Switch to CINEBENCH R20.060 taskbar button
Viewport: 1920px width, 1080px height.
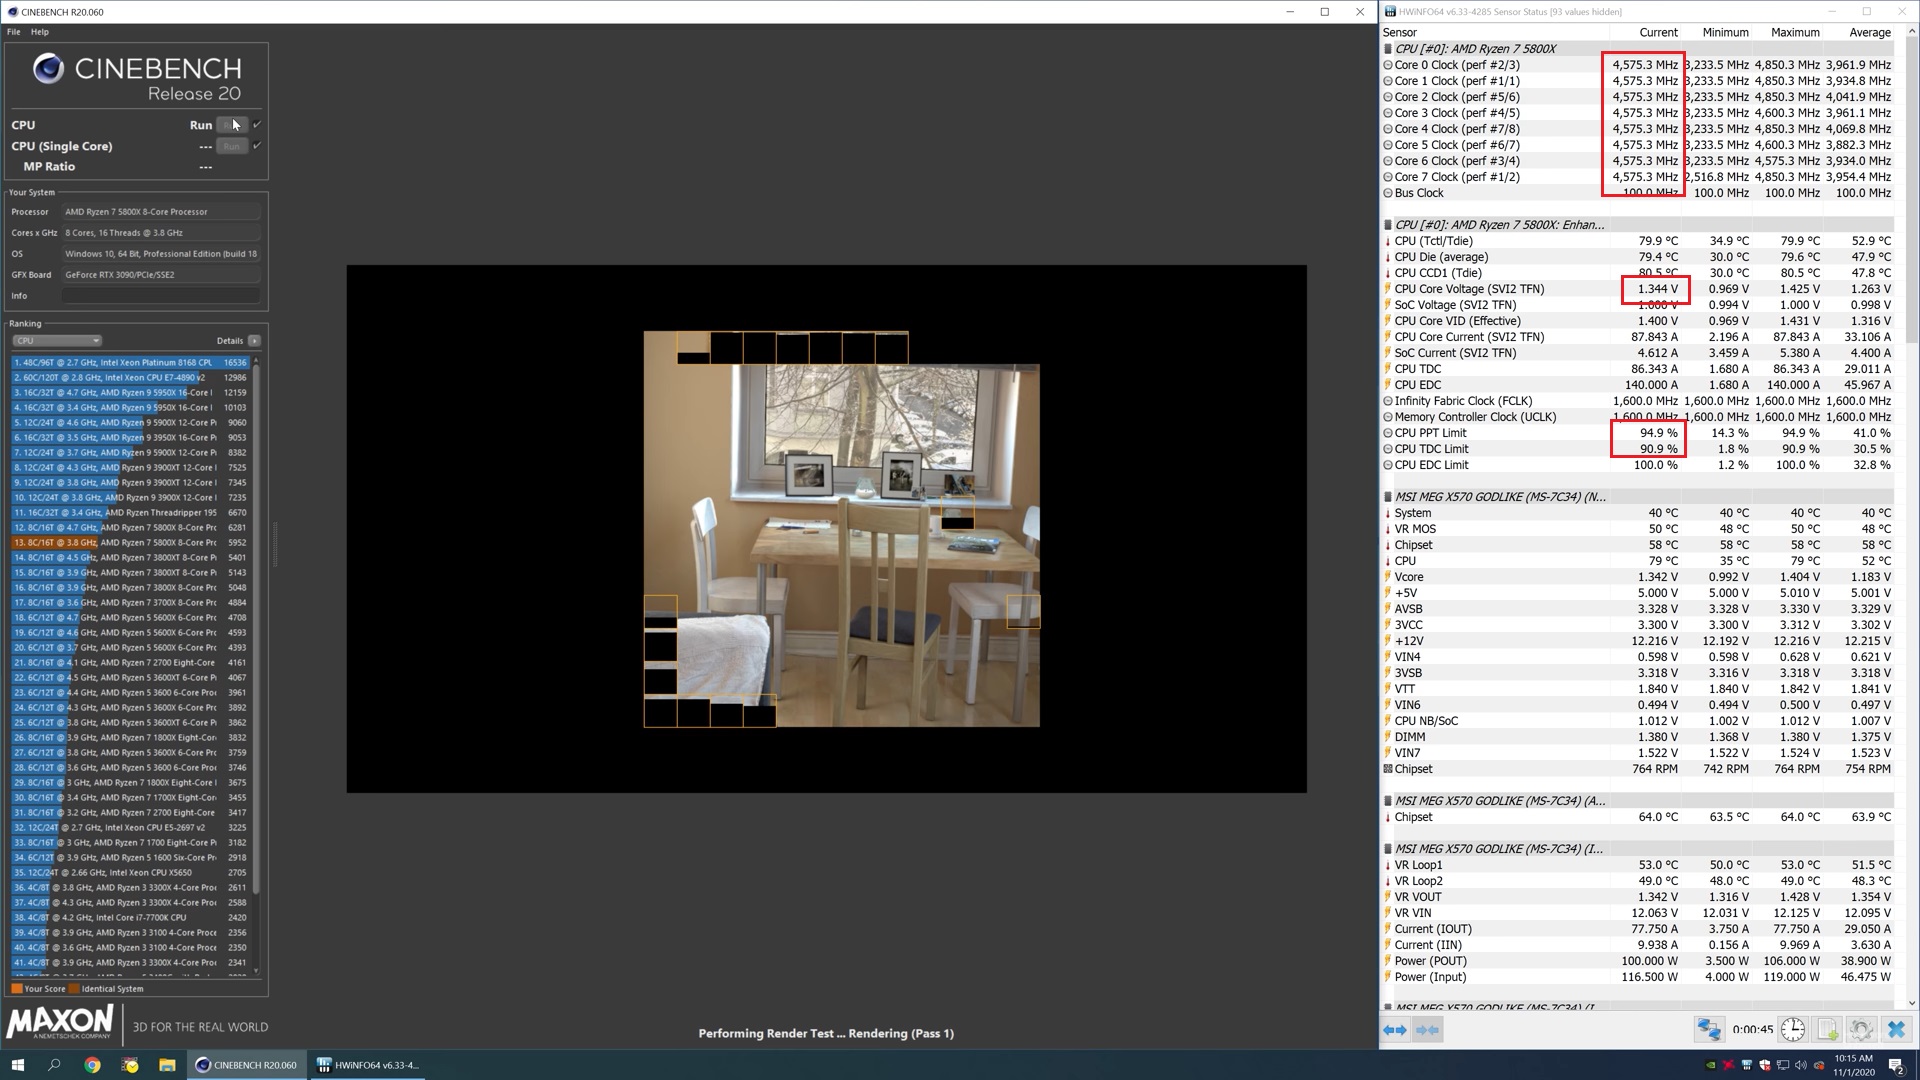tap(246, 1065)
